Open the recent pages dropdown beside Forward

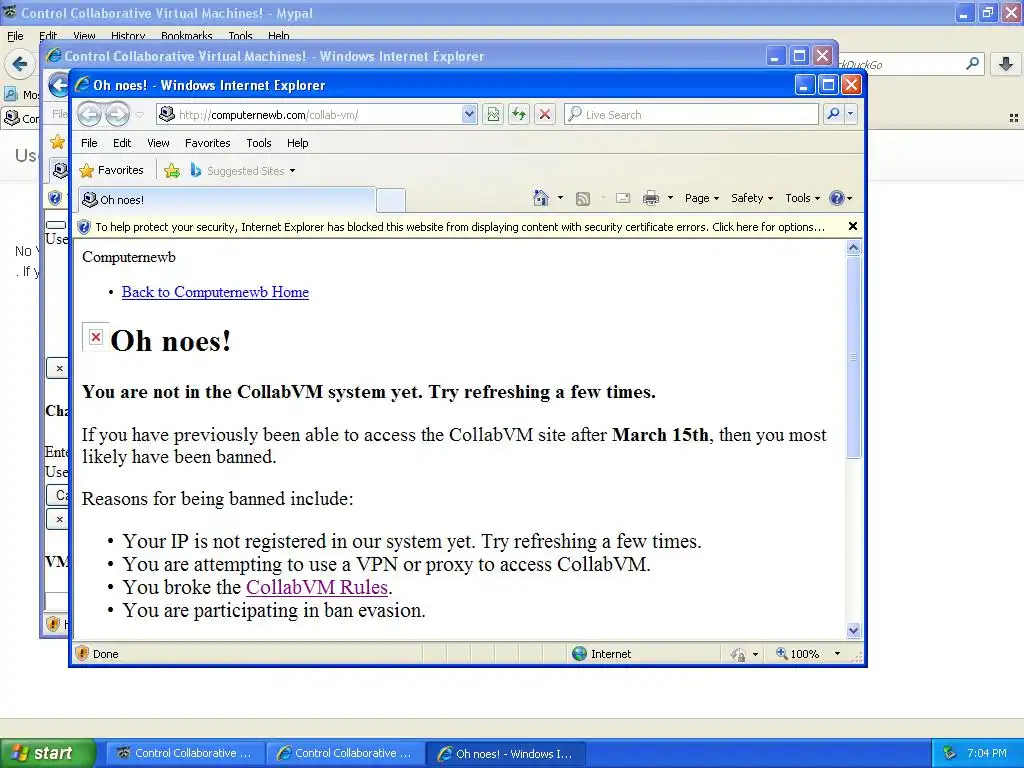(140, 115)
